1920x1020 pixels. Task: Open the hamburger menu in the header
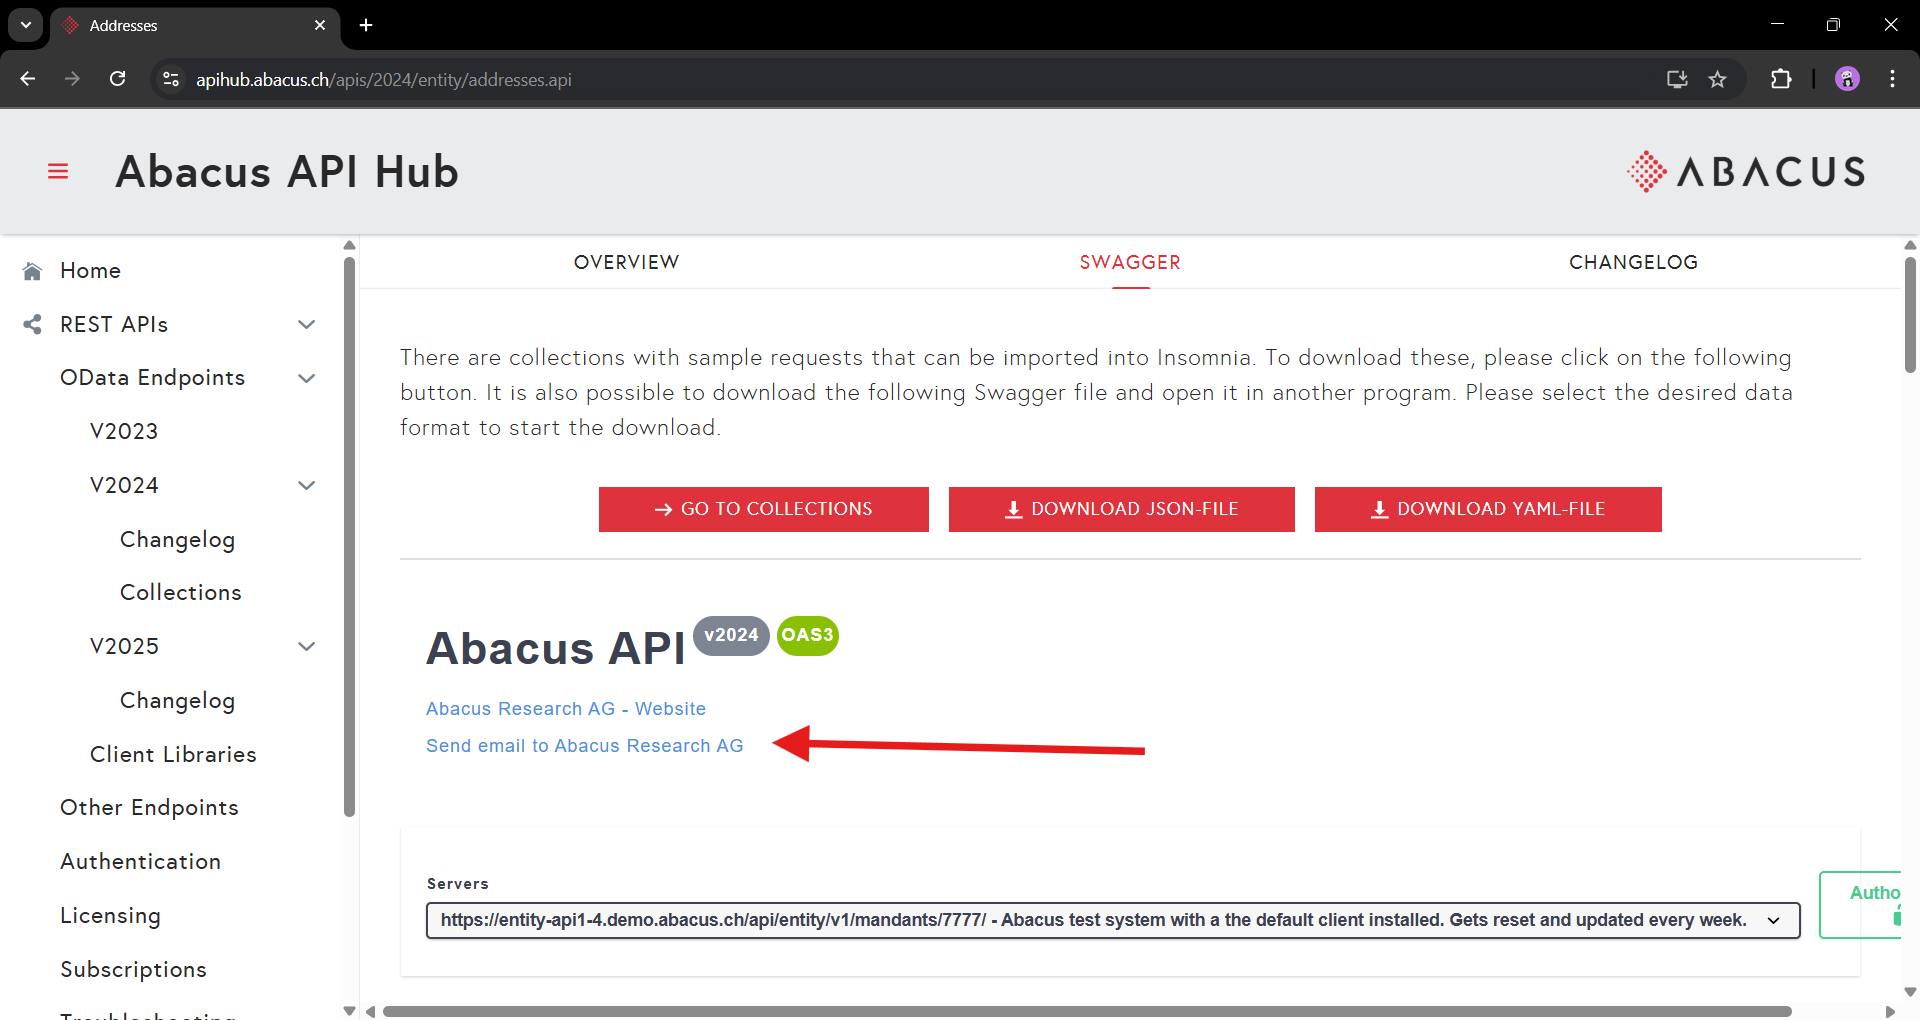click(58, 172)
